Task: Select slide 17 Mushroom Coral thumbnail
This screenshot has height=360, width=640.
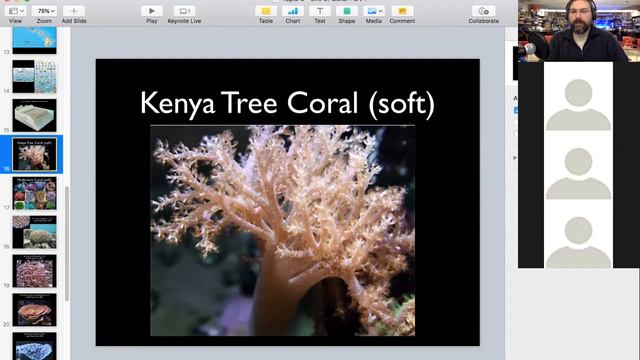Action: [34, 193]
